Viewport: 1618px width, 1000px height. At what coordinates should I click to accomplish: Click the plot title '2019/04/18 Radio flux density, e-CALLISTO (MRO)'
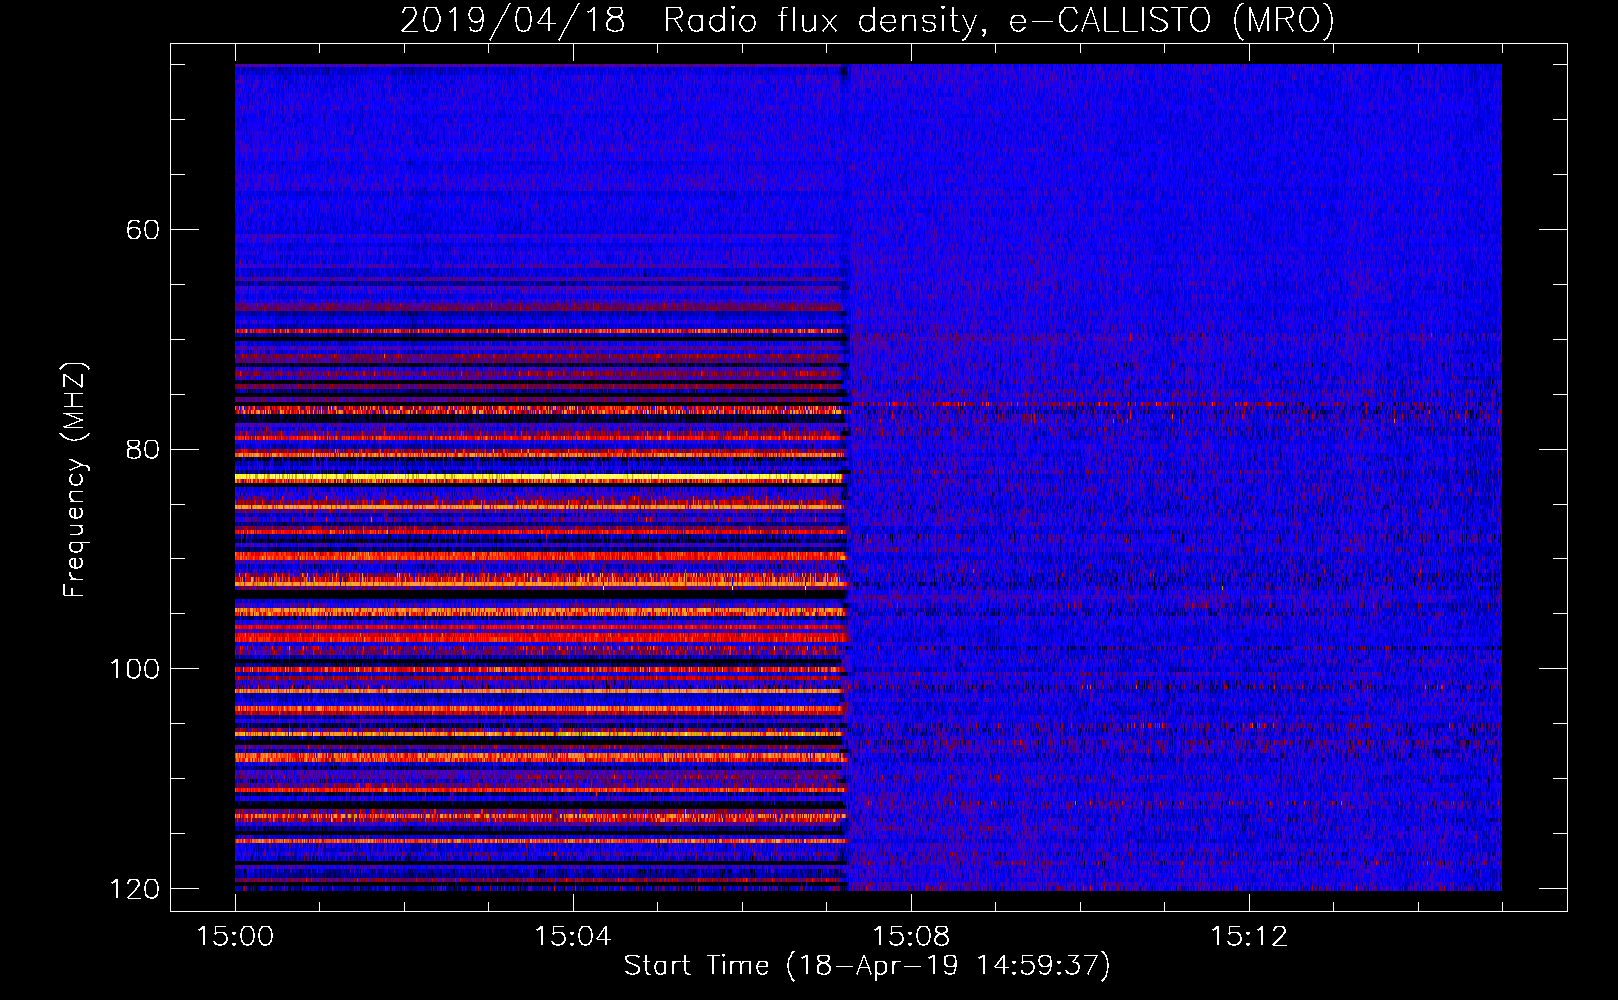[x=867, y=20]
